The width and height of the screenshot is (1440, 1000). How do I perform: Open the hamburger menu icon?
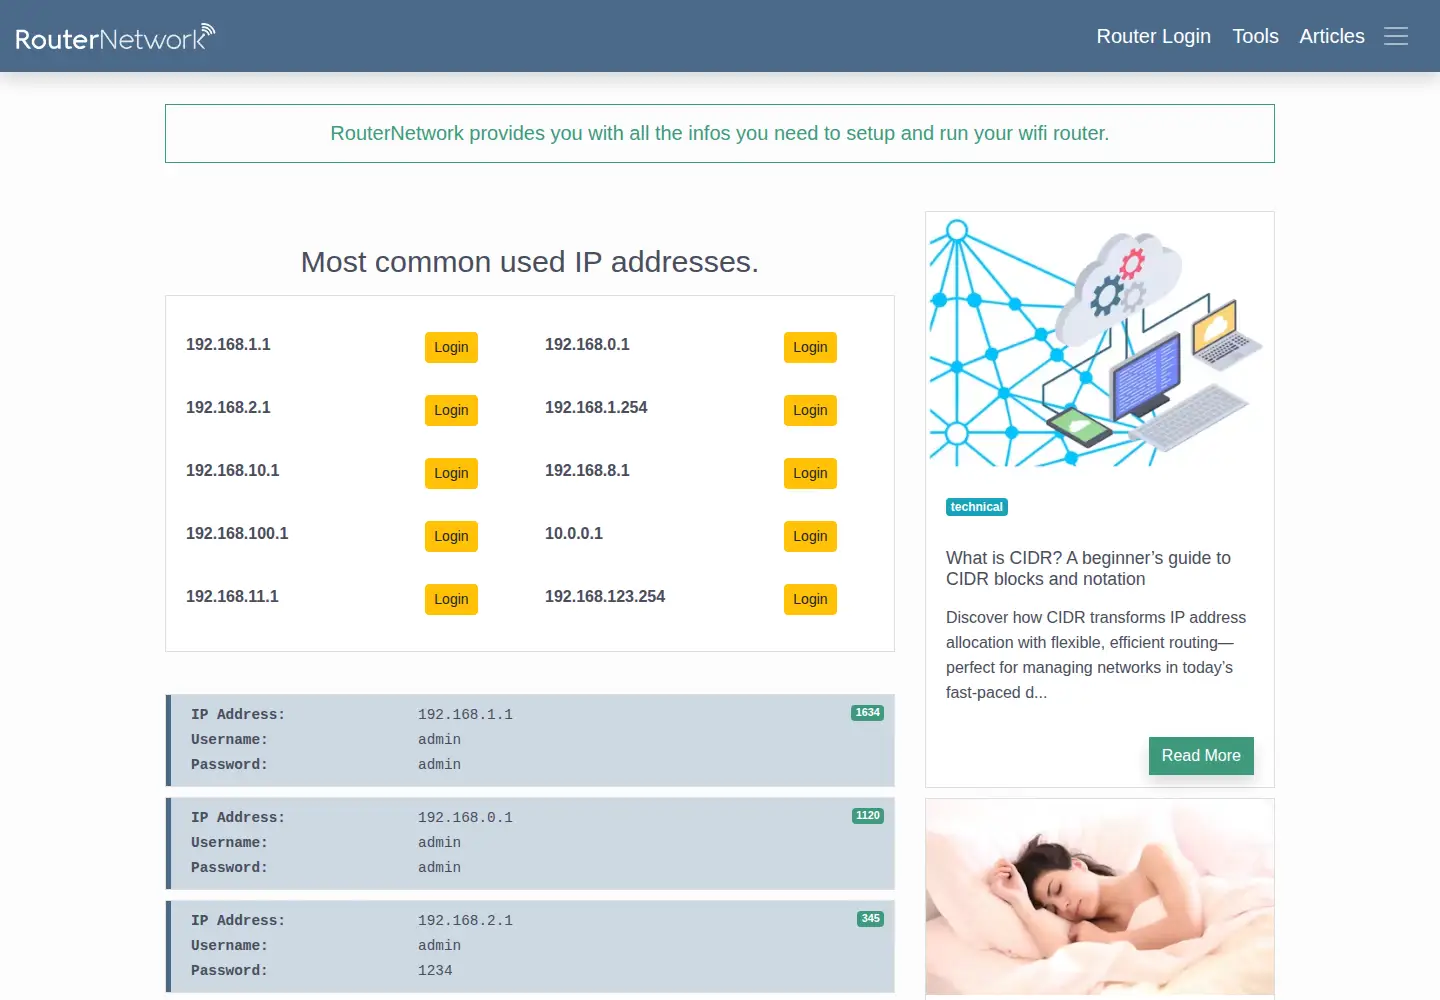point(1396,36)
